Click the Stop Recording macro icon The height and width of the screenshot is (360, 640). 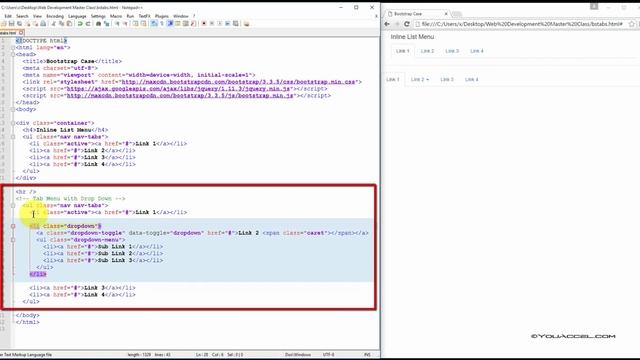click(x=212, y=24)
